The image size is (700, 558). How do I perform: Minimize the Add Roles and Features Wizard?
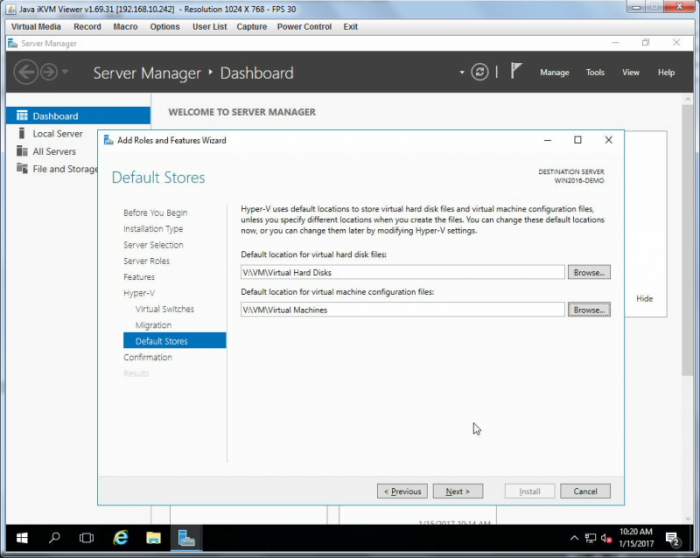547,140
